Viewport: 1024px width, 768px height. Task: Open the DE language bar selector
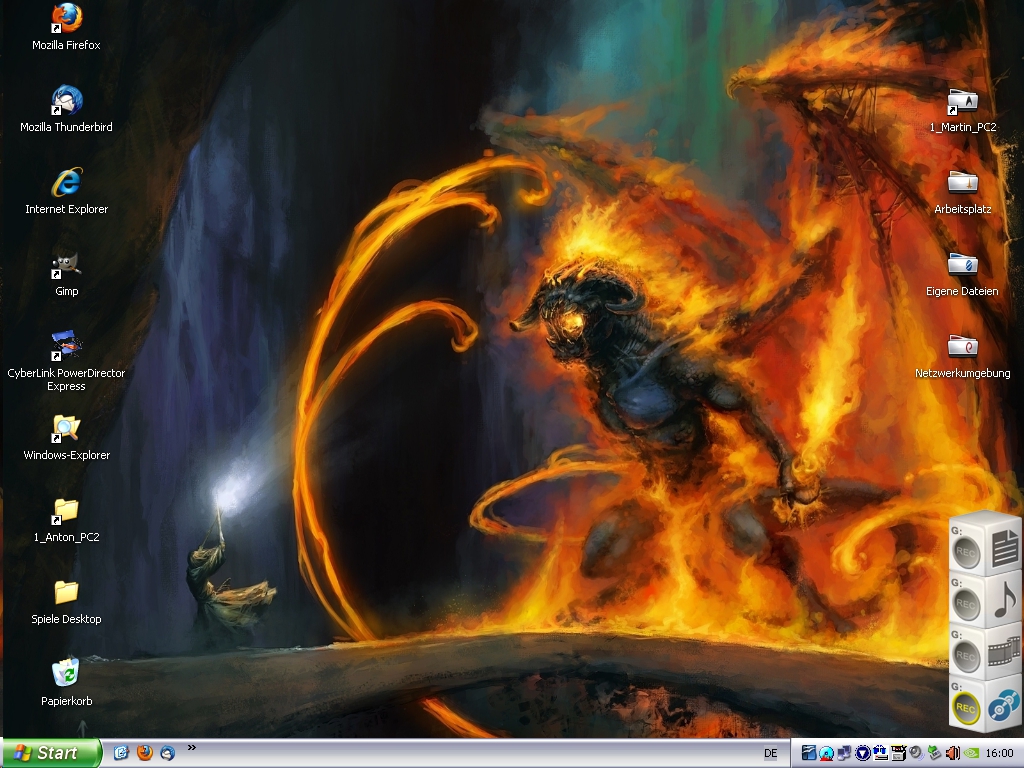coord(770,753)
